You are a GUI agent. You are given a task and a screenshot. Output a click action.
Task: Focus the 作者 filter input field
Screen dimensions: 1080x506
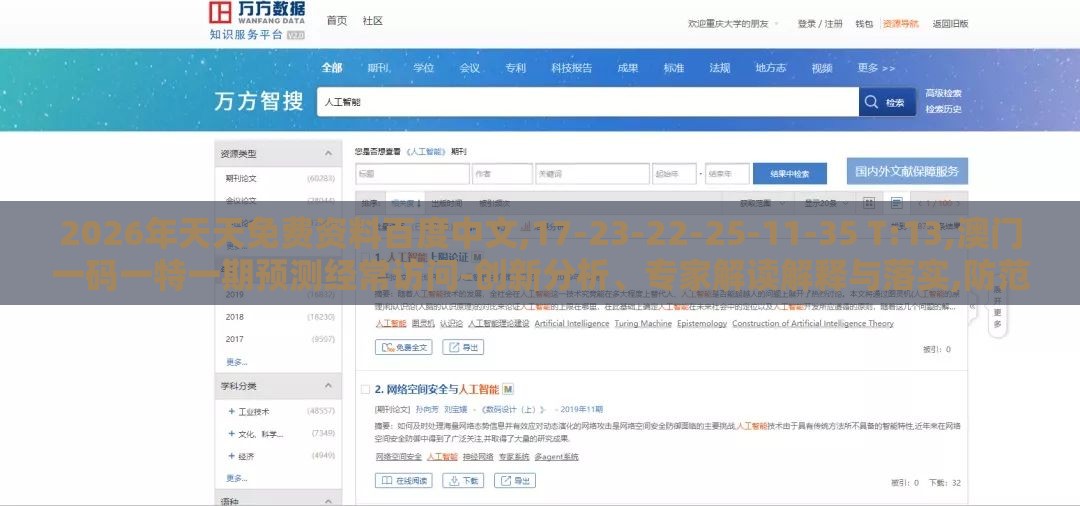pos(502,173)
